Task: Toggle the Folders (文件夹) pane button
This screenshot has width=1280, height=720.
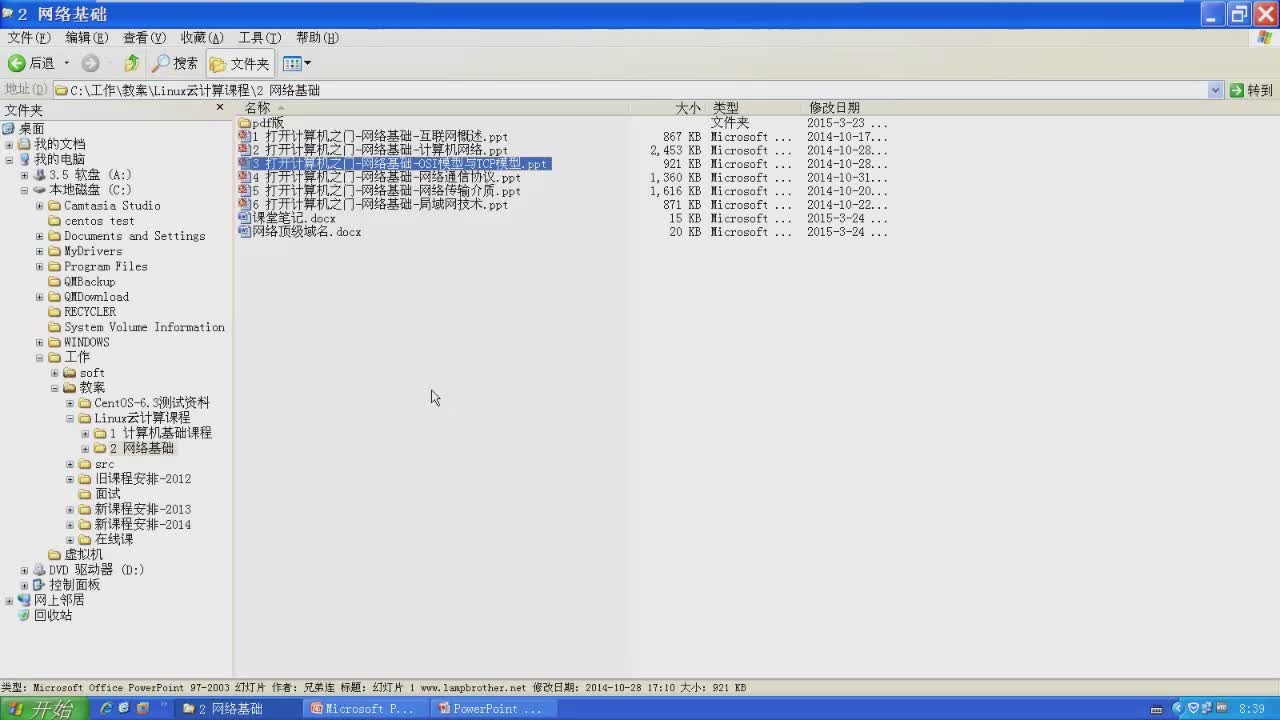Action: point(240,64)
